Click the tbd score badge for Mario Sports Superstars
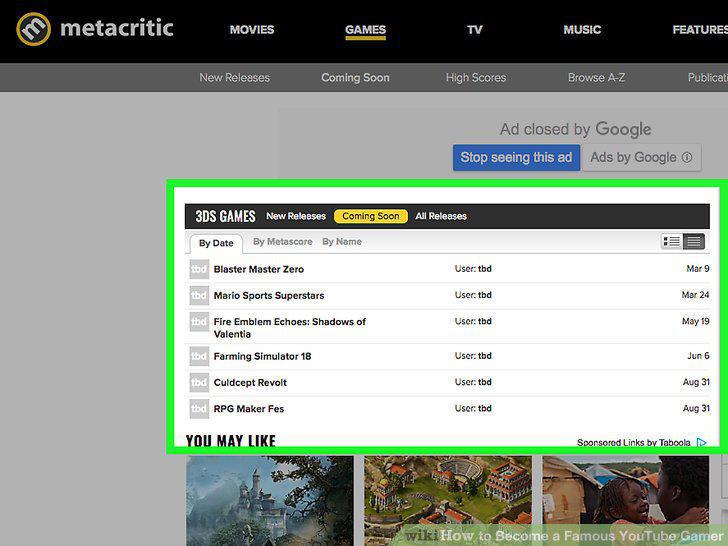Screen dimensions: 728x546 [199, 295]
